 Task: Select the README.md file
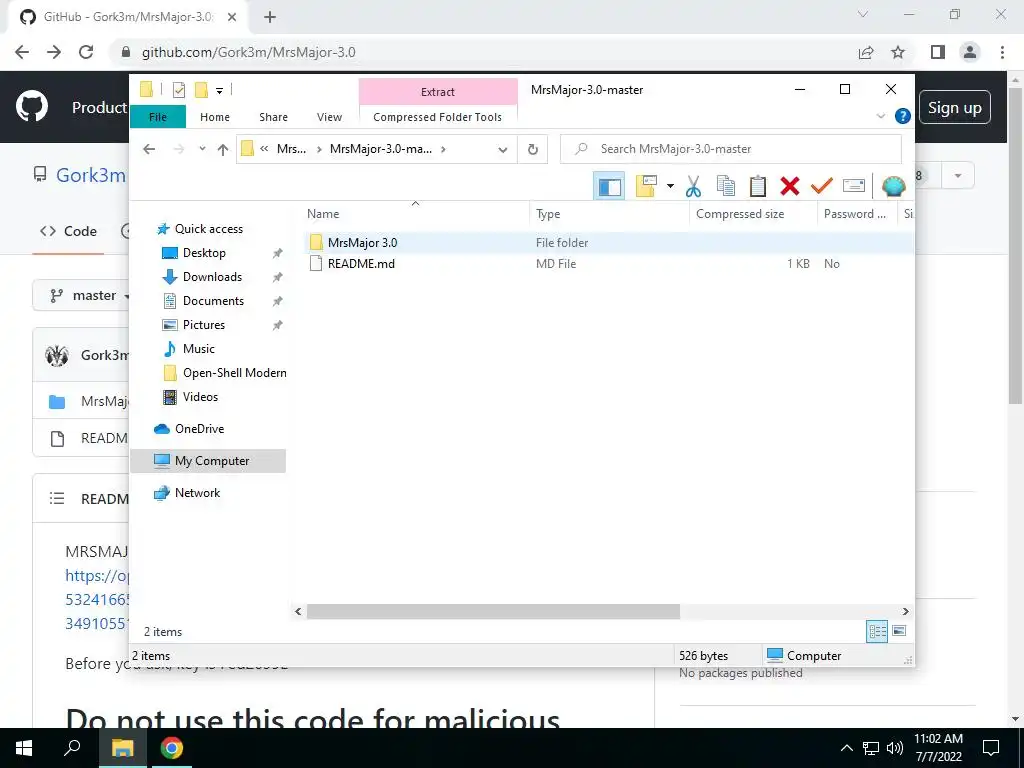pos(361,264)
